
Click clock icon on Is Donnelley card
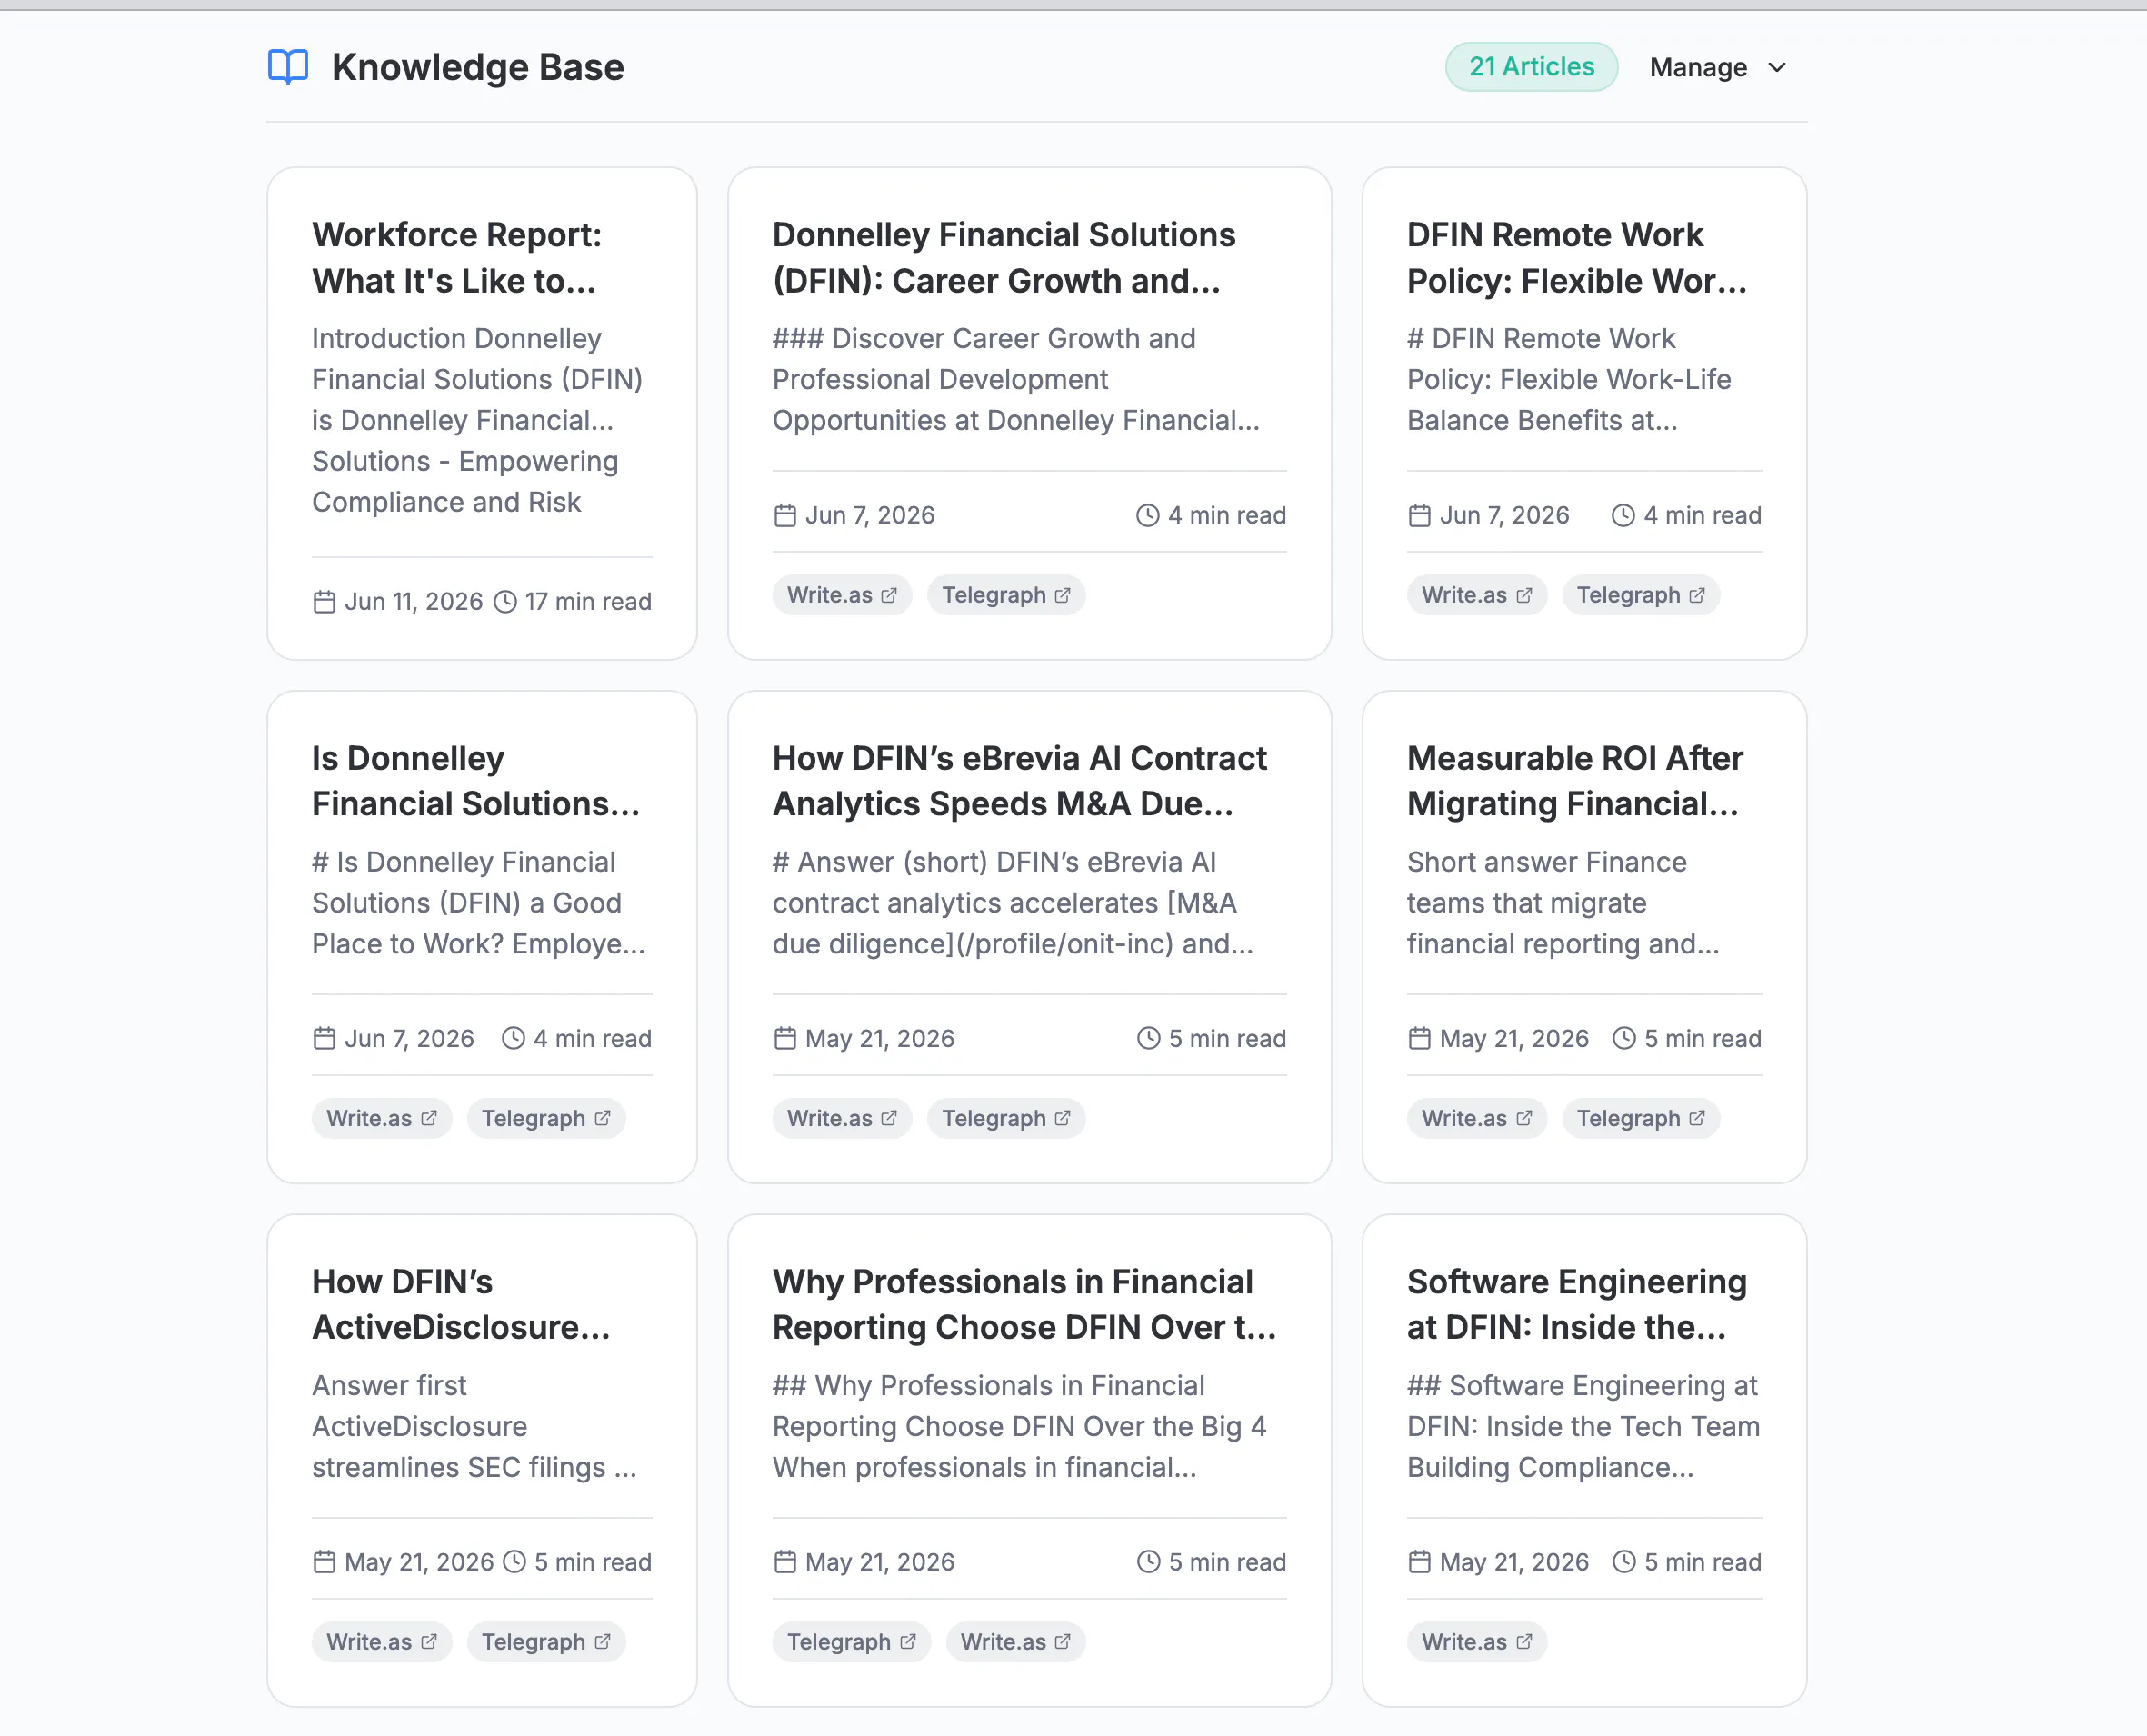pyautogui.click(x=513, y=1039)
